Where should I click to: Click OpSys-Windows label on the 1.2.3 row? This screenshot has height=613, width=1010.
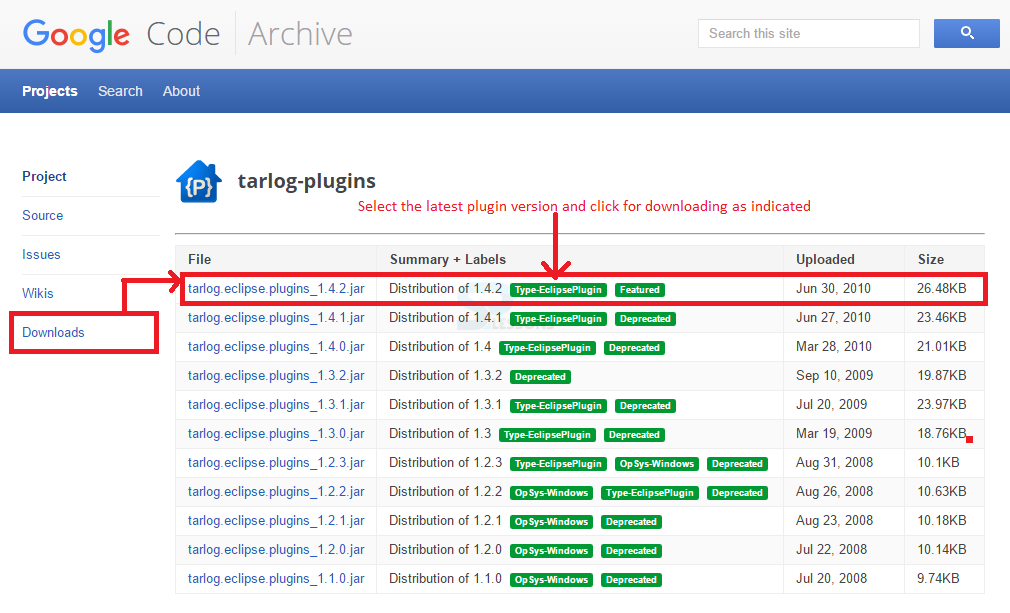pyautogui.click(x=656, y=464)
